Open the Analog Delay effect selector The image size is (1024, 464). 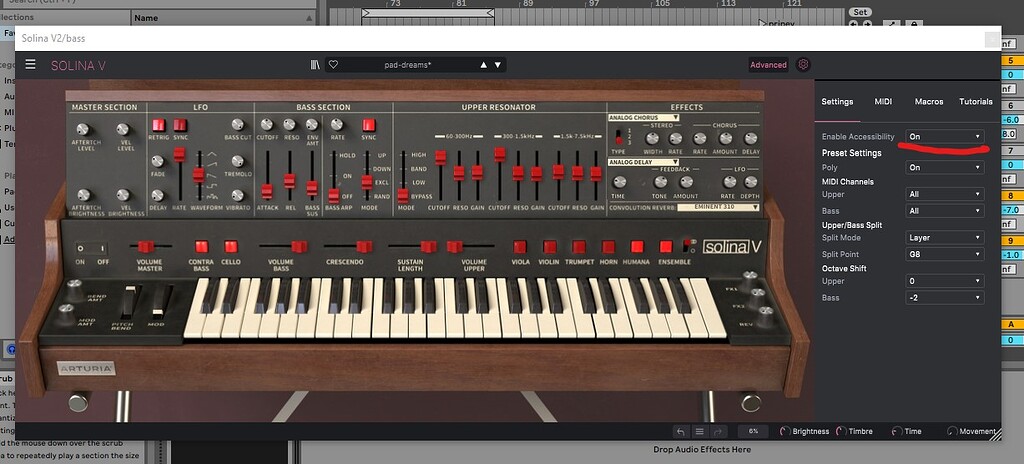[644, 162]
